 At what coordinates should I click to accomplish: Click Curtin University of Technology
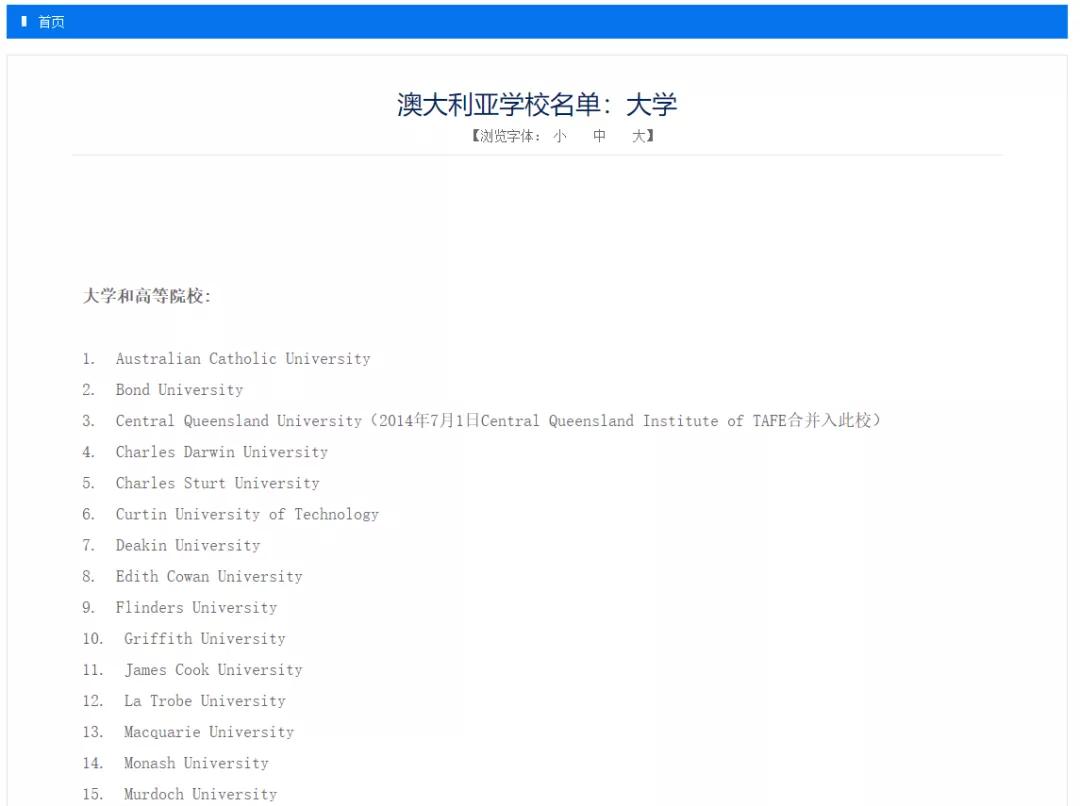247,514
